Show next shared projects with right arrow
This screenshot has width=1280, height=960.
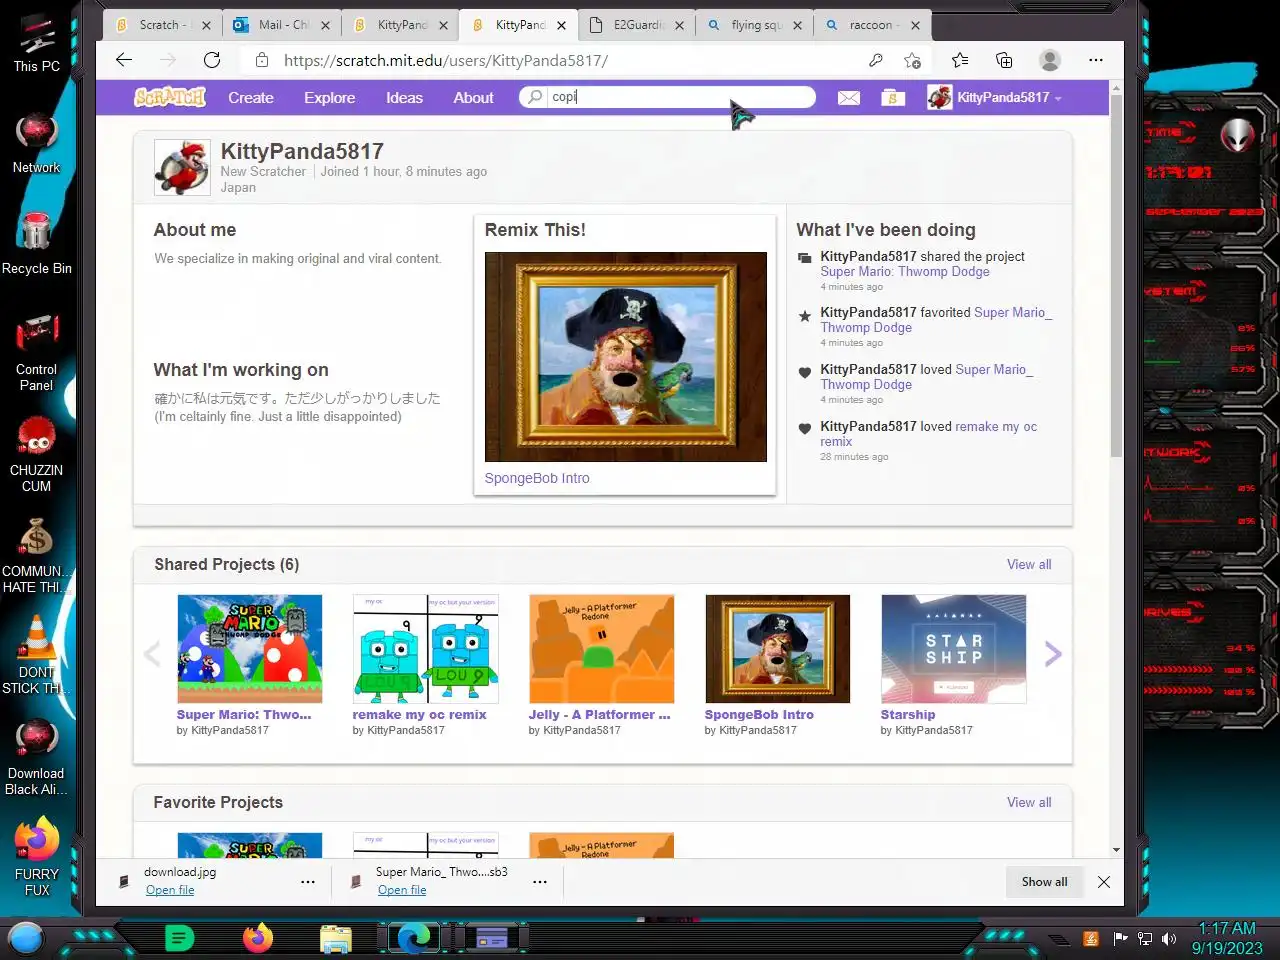click(1053, 654)
